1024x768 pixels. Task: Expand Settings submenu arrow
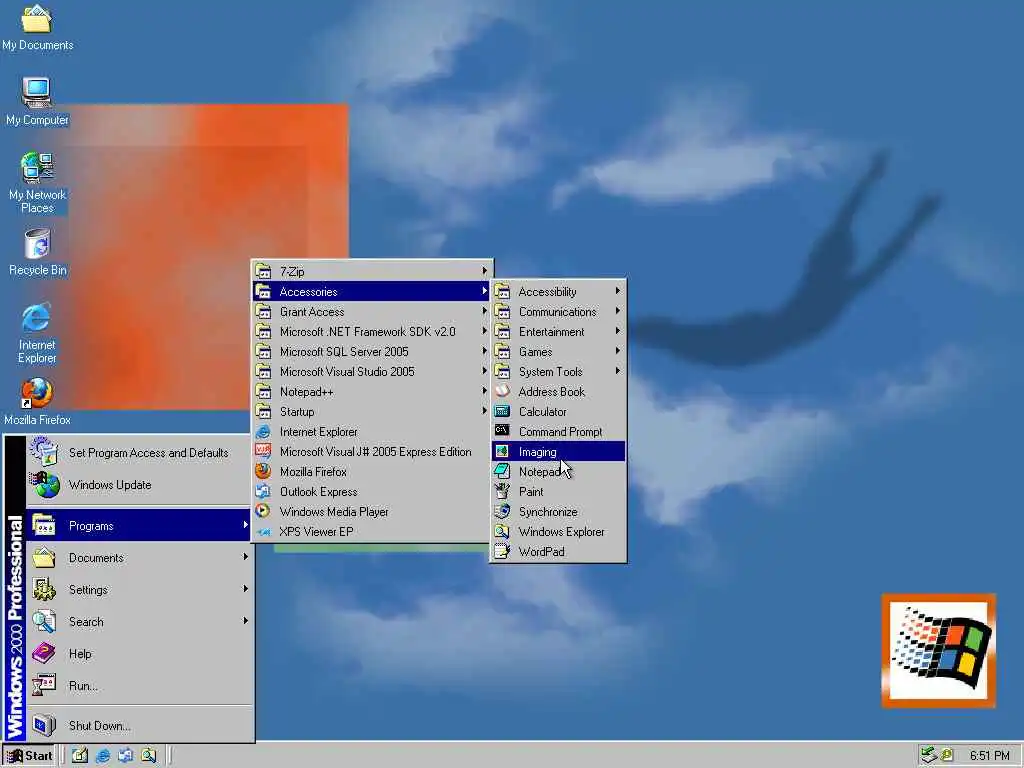click(246, 589)
